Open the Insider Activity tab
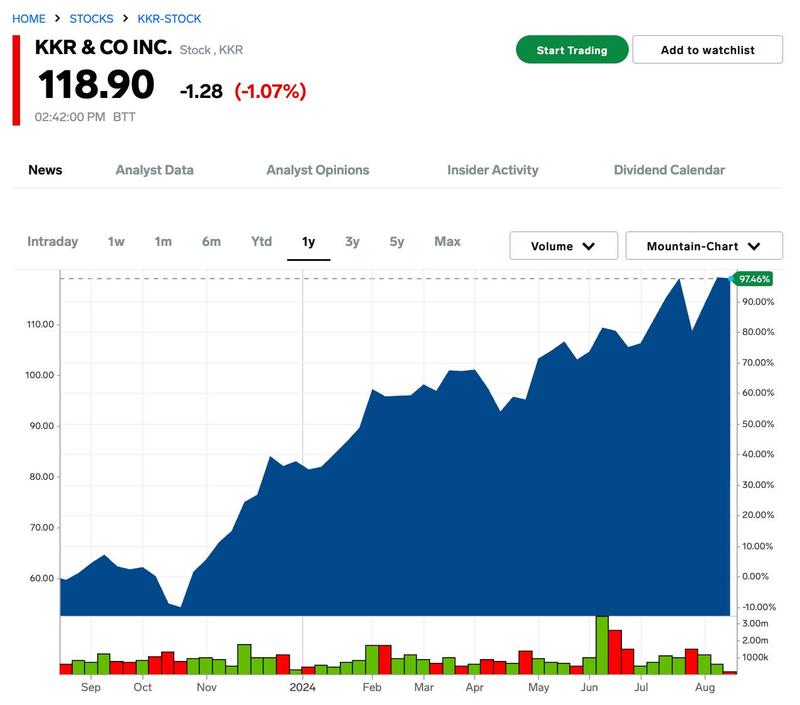 (493, 170)
